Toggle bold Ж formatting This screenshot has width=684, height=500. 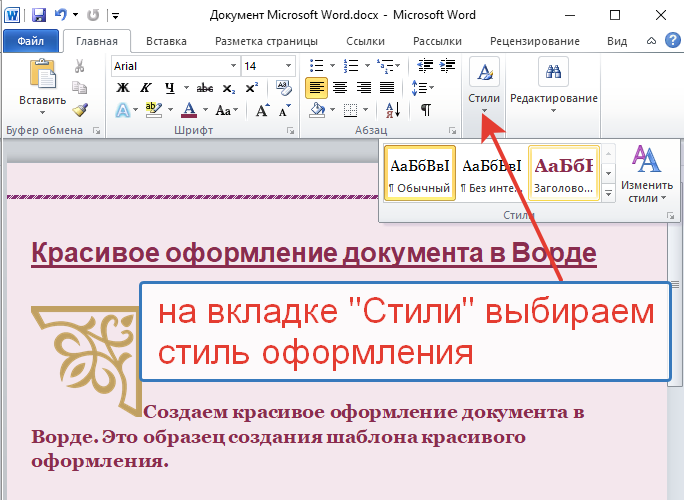click(123, 88)
